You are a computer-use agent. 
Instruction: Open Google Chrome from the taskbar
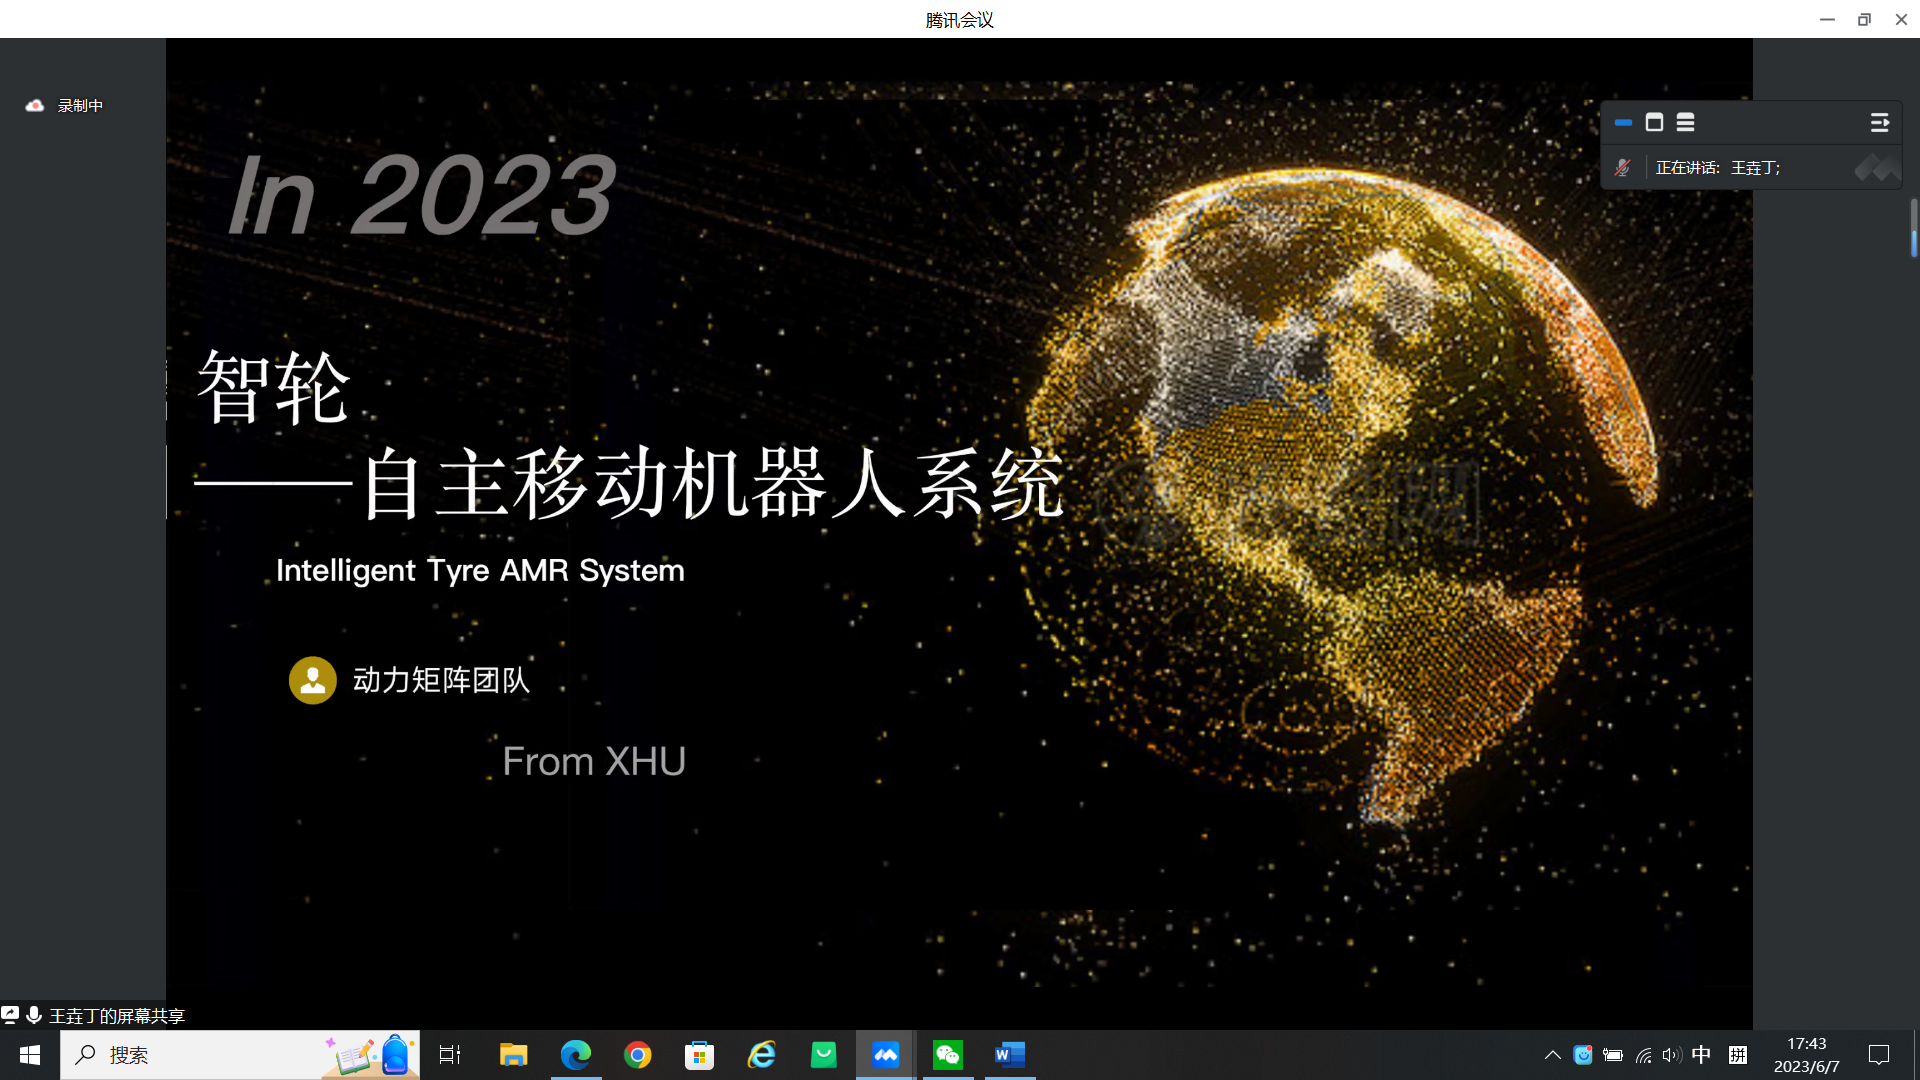click(x=637, y=1055)
